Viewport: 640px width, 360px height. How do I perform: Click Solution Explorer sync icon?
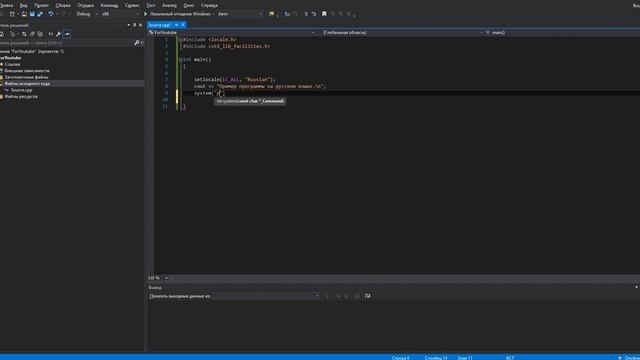click(24, 34)
